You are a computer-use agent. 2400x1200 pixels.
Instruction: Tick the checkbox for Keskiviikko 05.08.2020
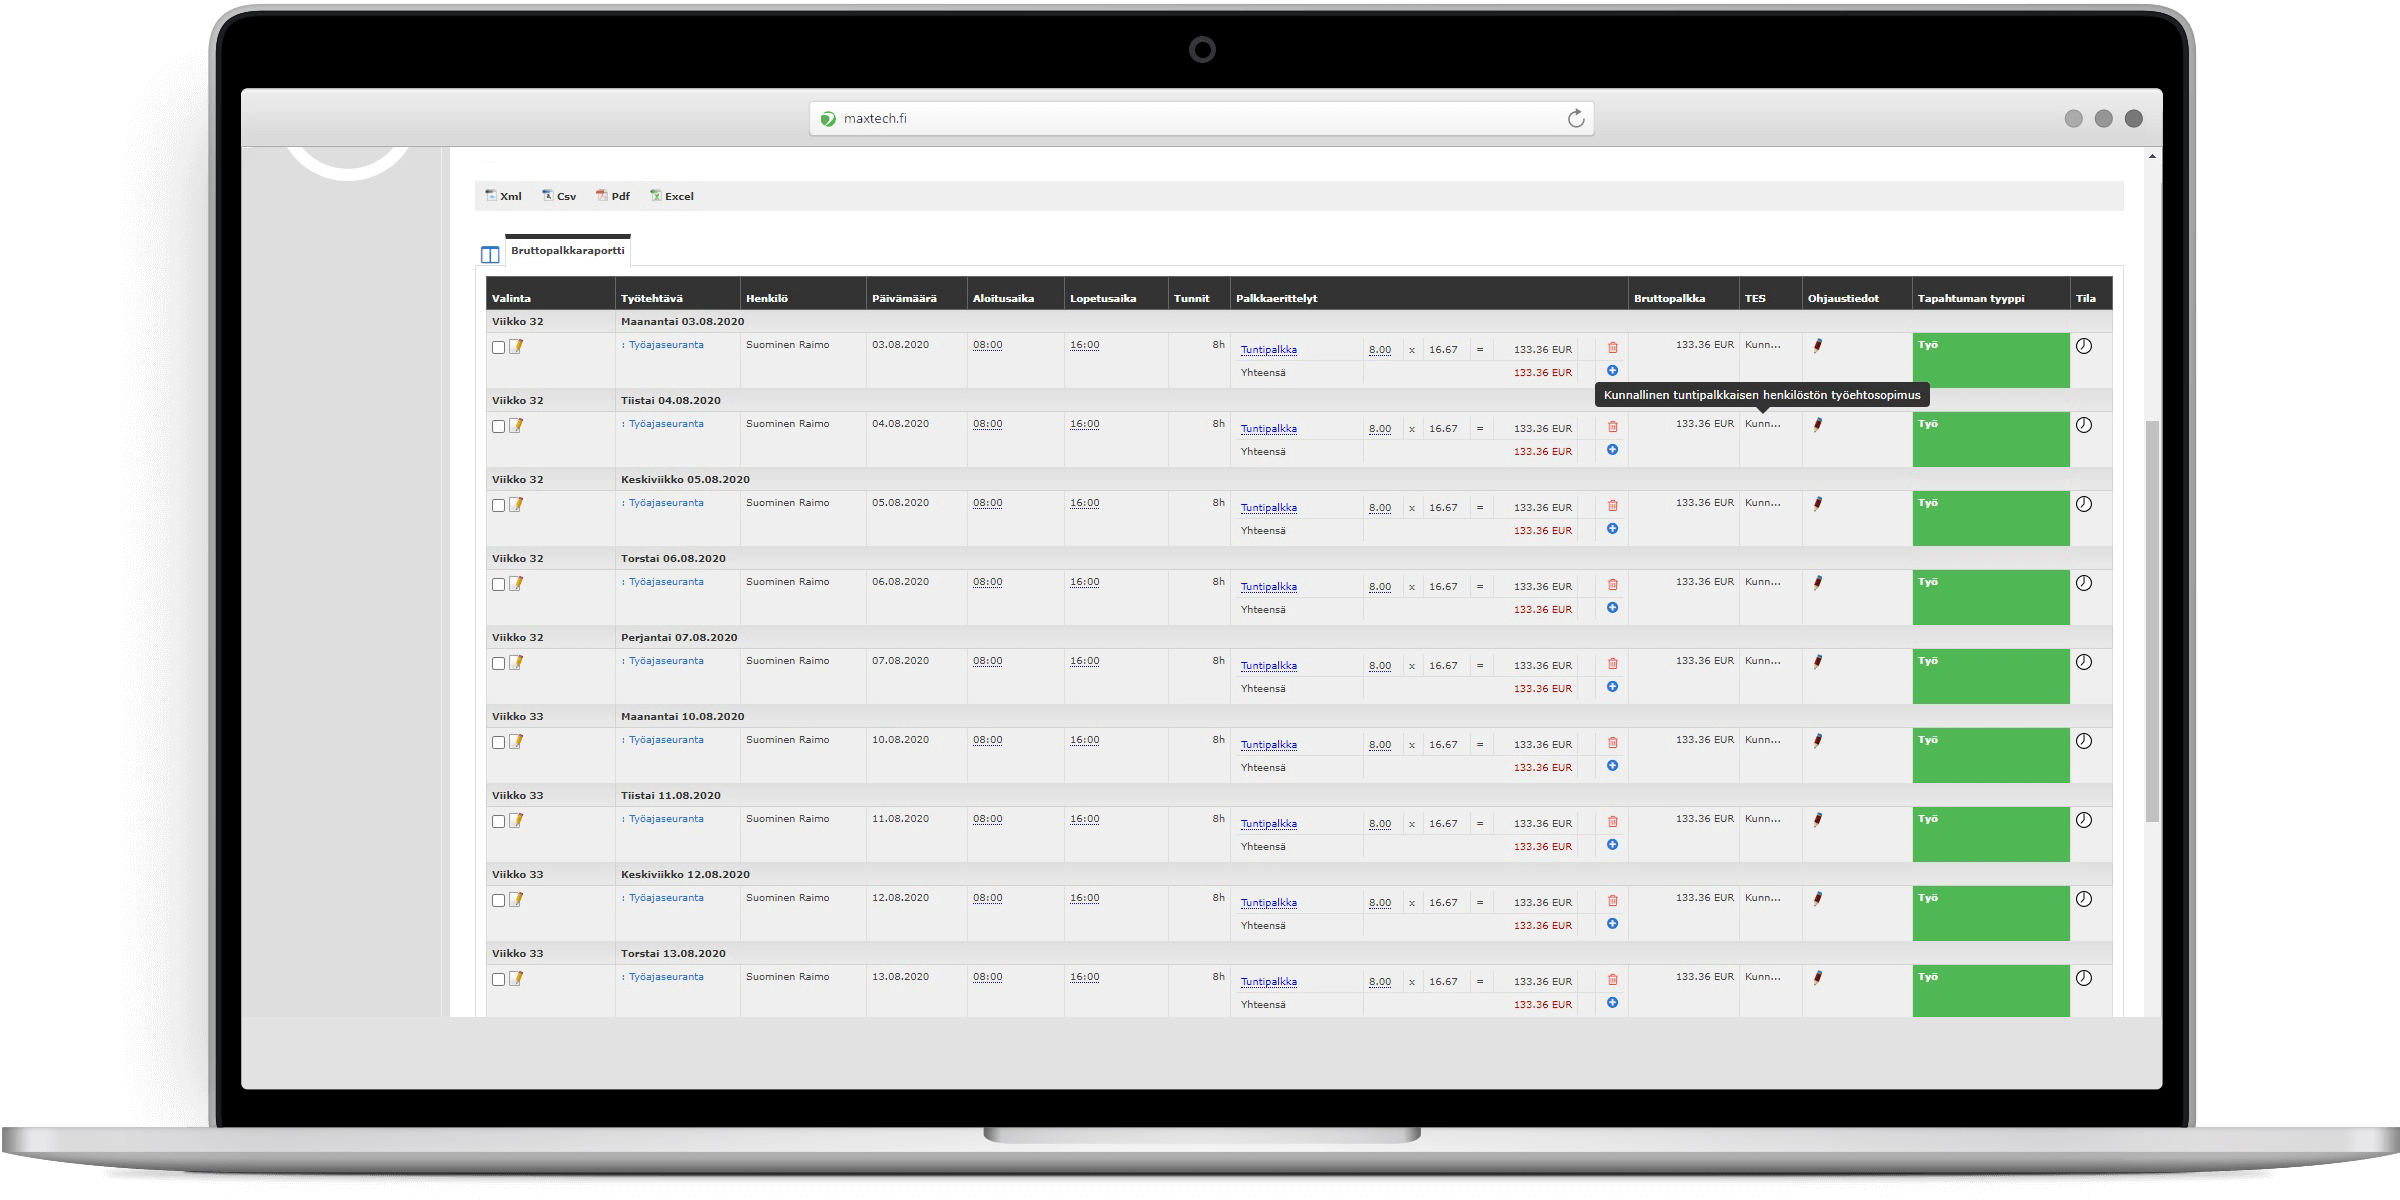pyautogui.click(x=498, y=506)
